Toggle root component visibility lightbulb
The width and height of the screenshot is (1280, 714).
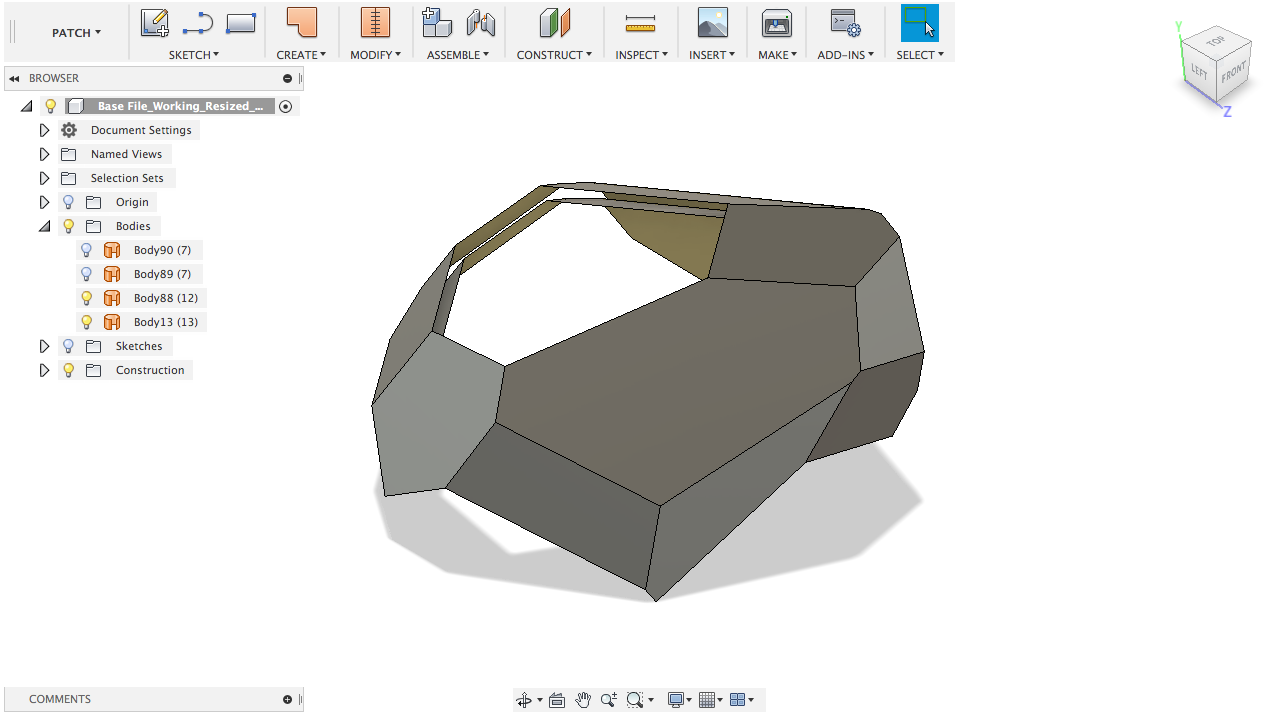[x=51, y=106]
